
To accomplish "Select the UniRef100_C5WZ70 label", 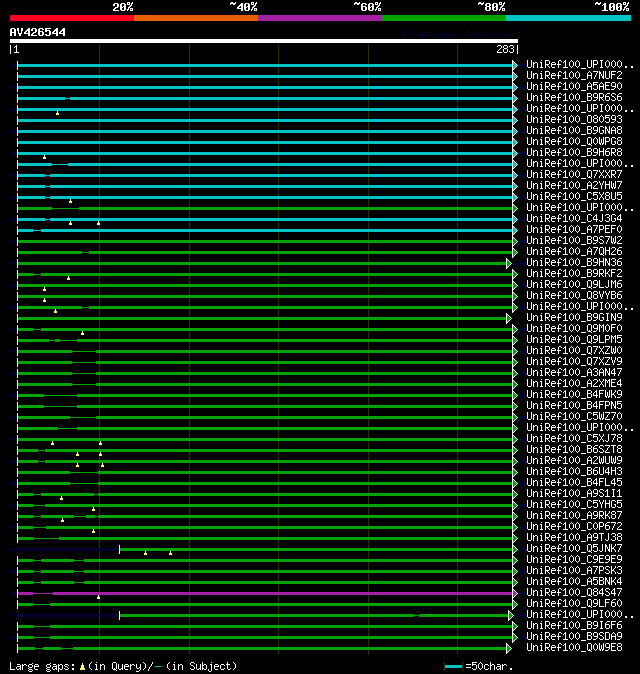I will (574, 417).
